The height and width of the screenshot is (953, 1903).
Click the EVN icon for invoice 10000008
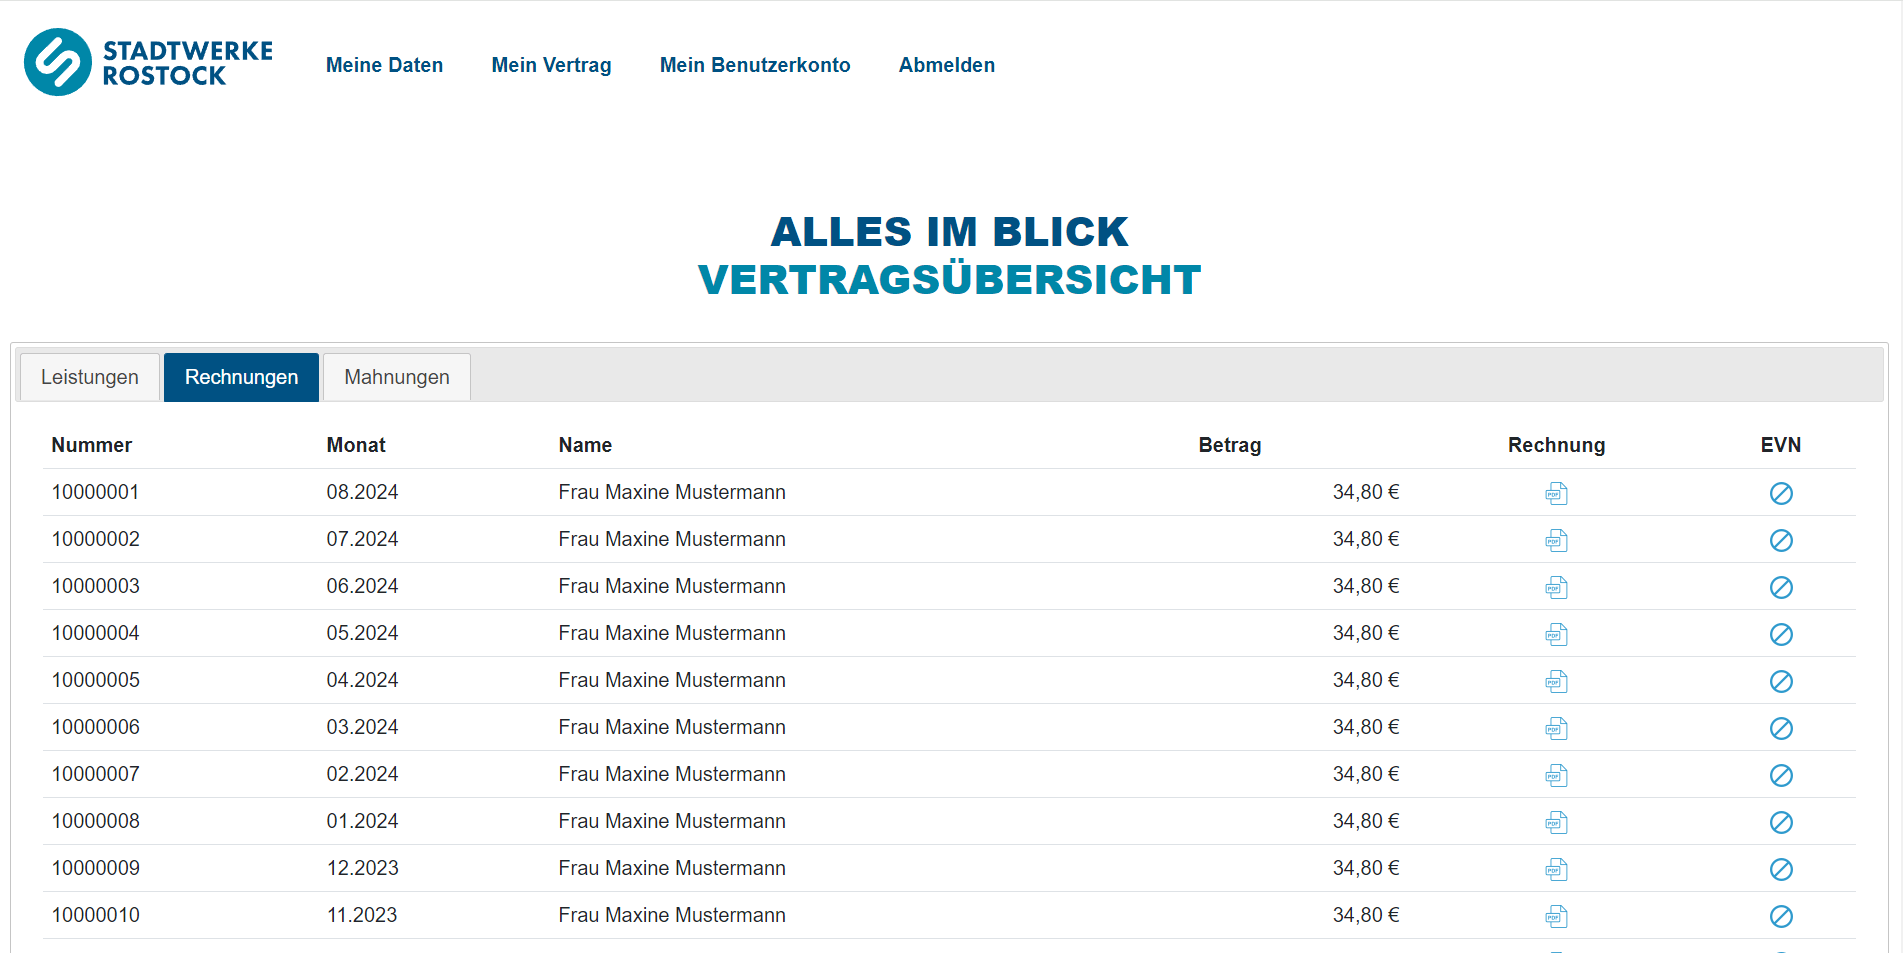pyautogui.click(x=1782, y=821)
